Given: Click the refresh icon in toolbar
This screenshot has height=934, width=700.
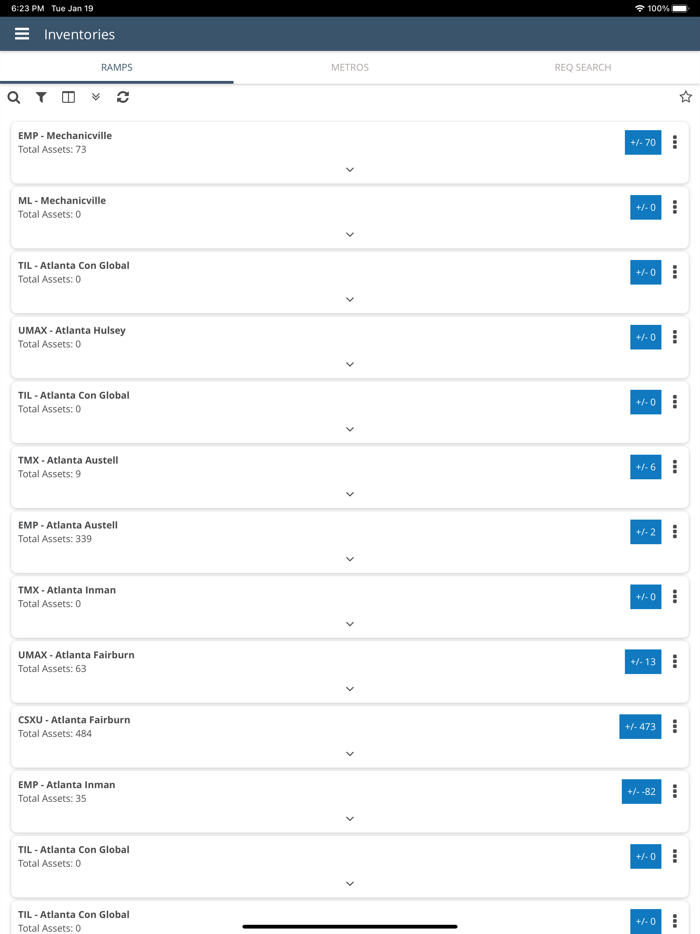Looking at the screenshot, I should coord(123,97).
